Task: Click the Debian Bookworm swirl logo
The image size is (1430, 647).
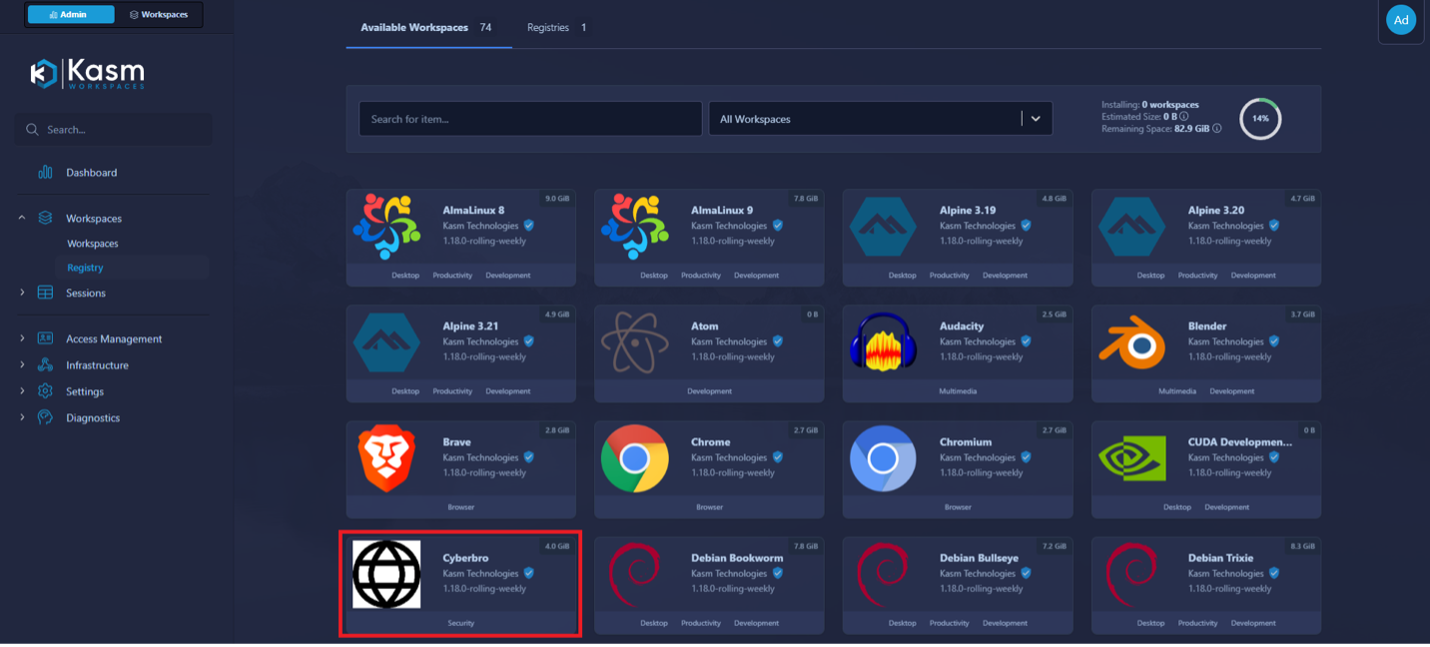Action: [x=635, y=574]
